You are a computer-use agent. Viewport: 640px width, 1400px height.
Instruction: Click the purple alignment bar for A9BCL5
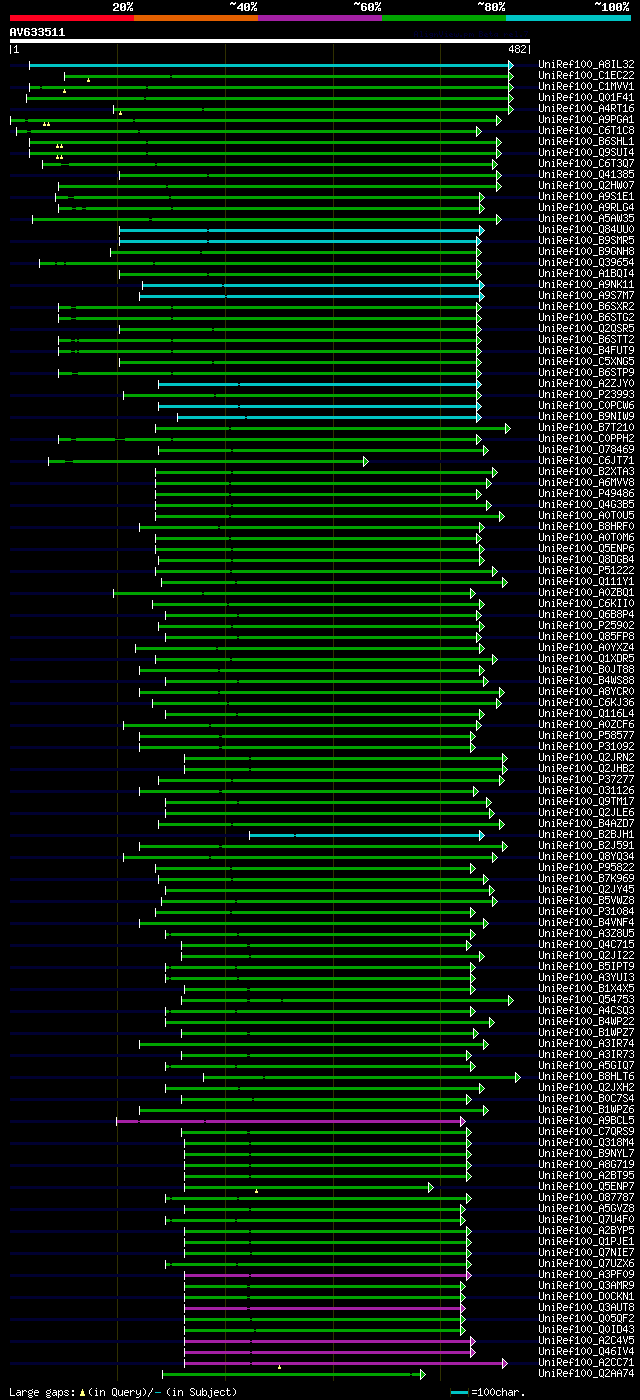291,1121
